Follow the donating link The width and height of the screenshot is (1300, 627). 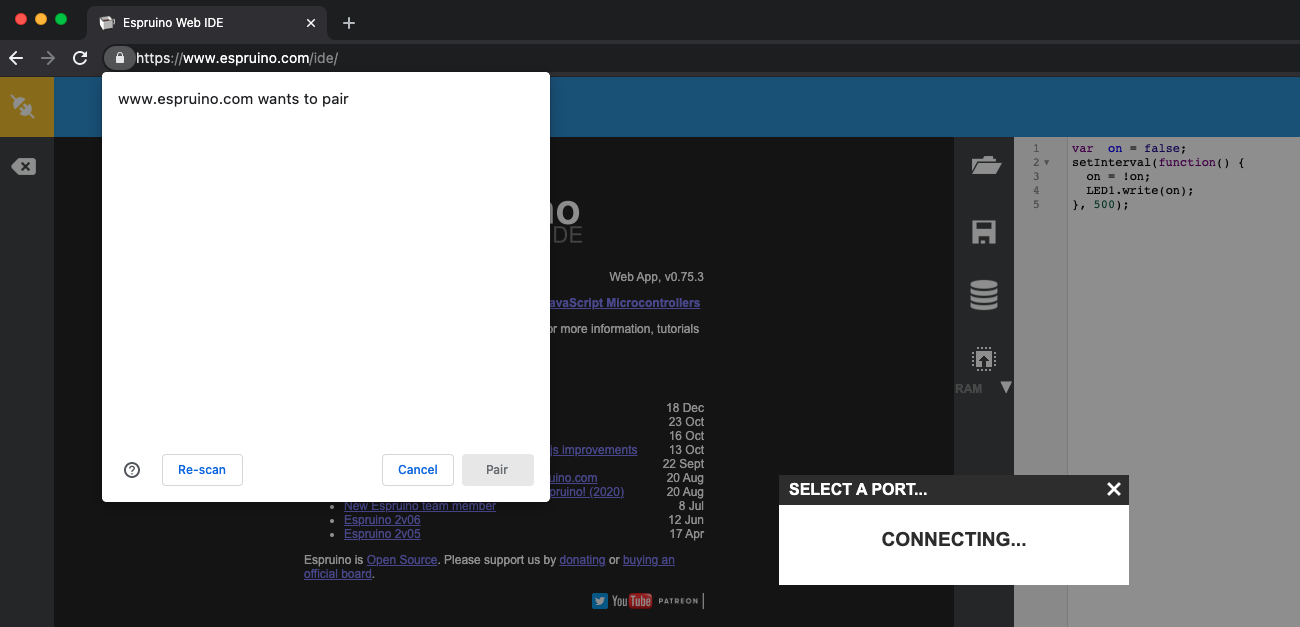[x=582, y=560]
